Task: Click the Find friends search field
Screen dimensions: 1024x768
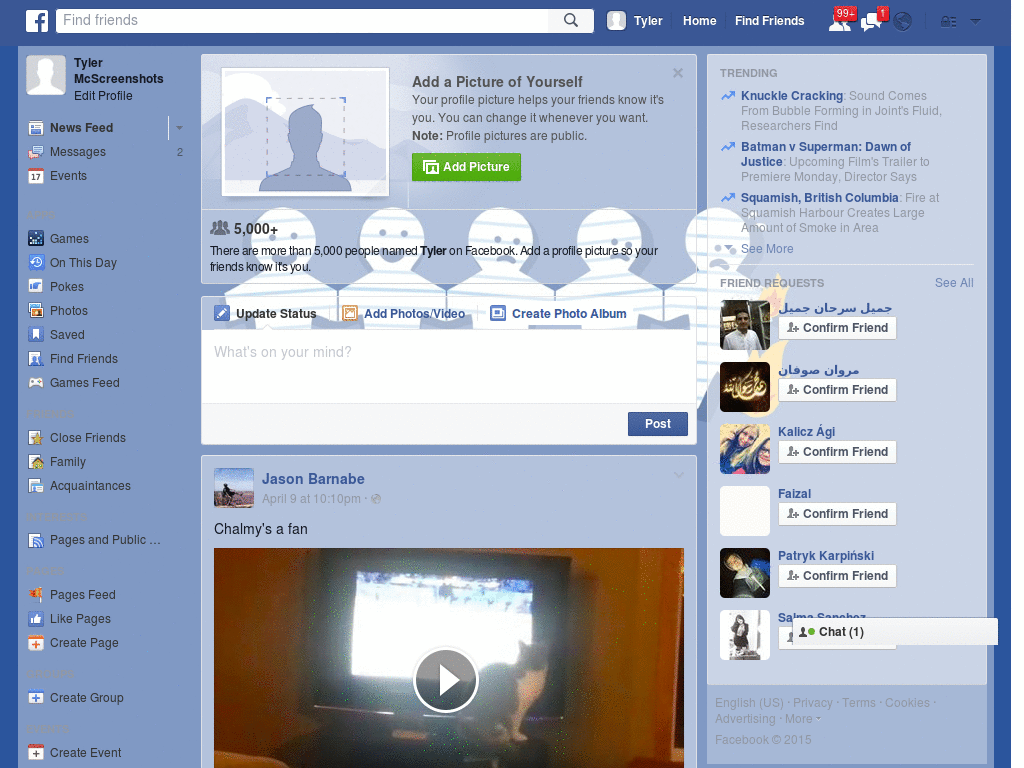Action: [302, 20]
